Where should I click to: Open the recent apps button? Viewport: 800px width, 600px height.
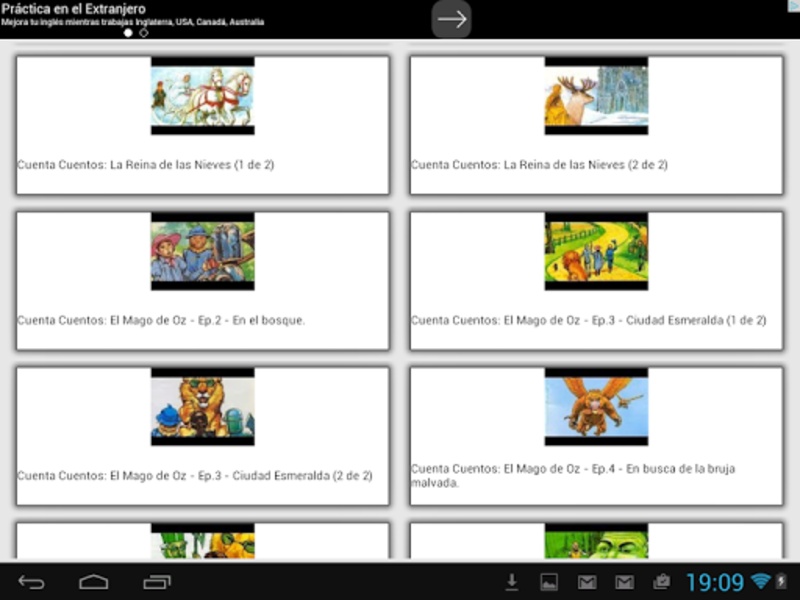(x=157, y=582)
